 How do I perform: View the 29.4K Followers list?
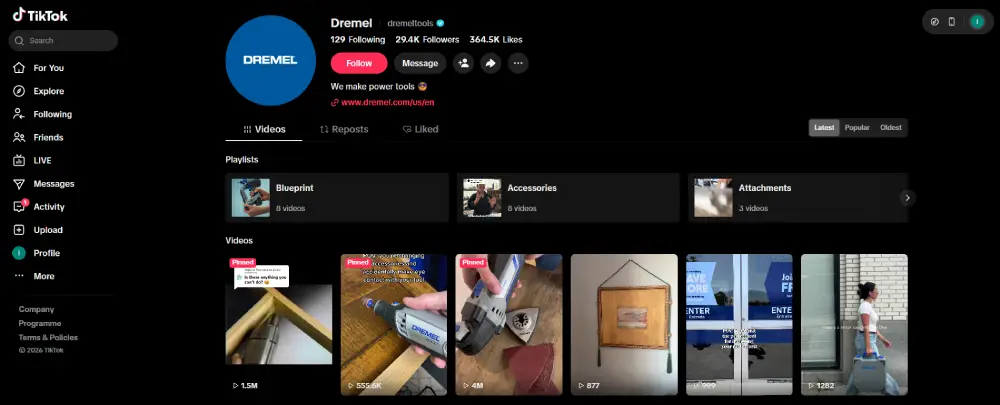tap(427, 40)
